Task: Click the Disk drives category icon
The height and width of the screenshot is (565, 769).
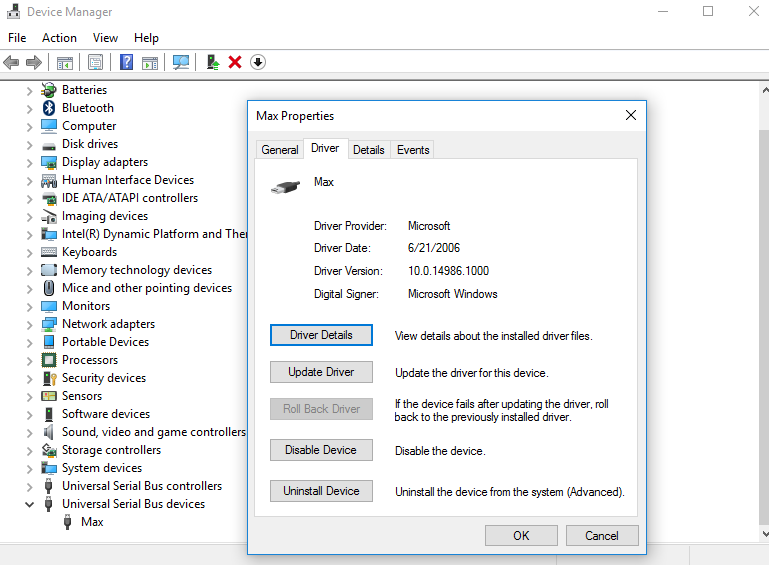Action: click(x=49, y=146)
